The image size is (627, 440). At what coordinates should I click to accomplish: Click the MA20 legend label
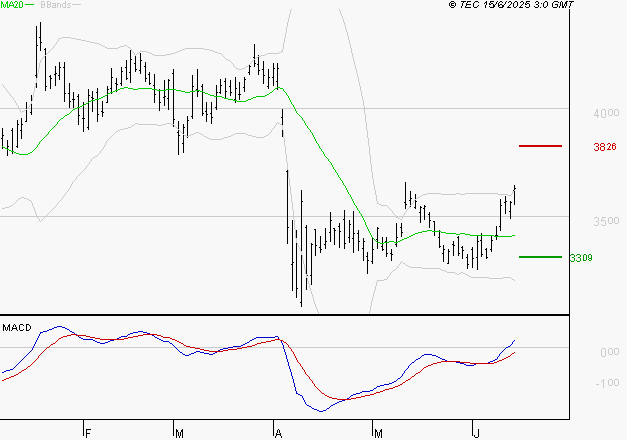click(x=11, y=5)
